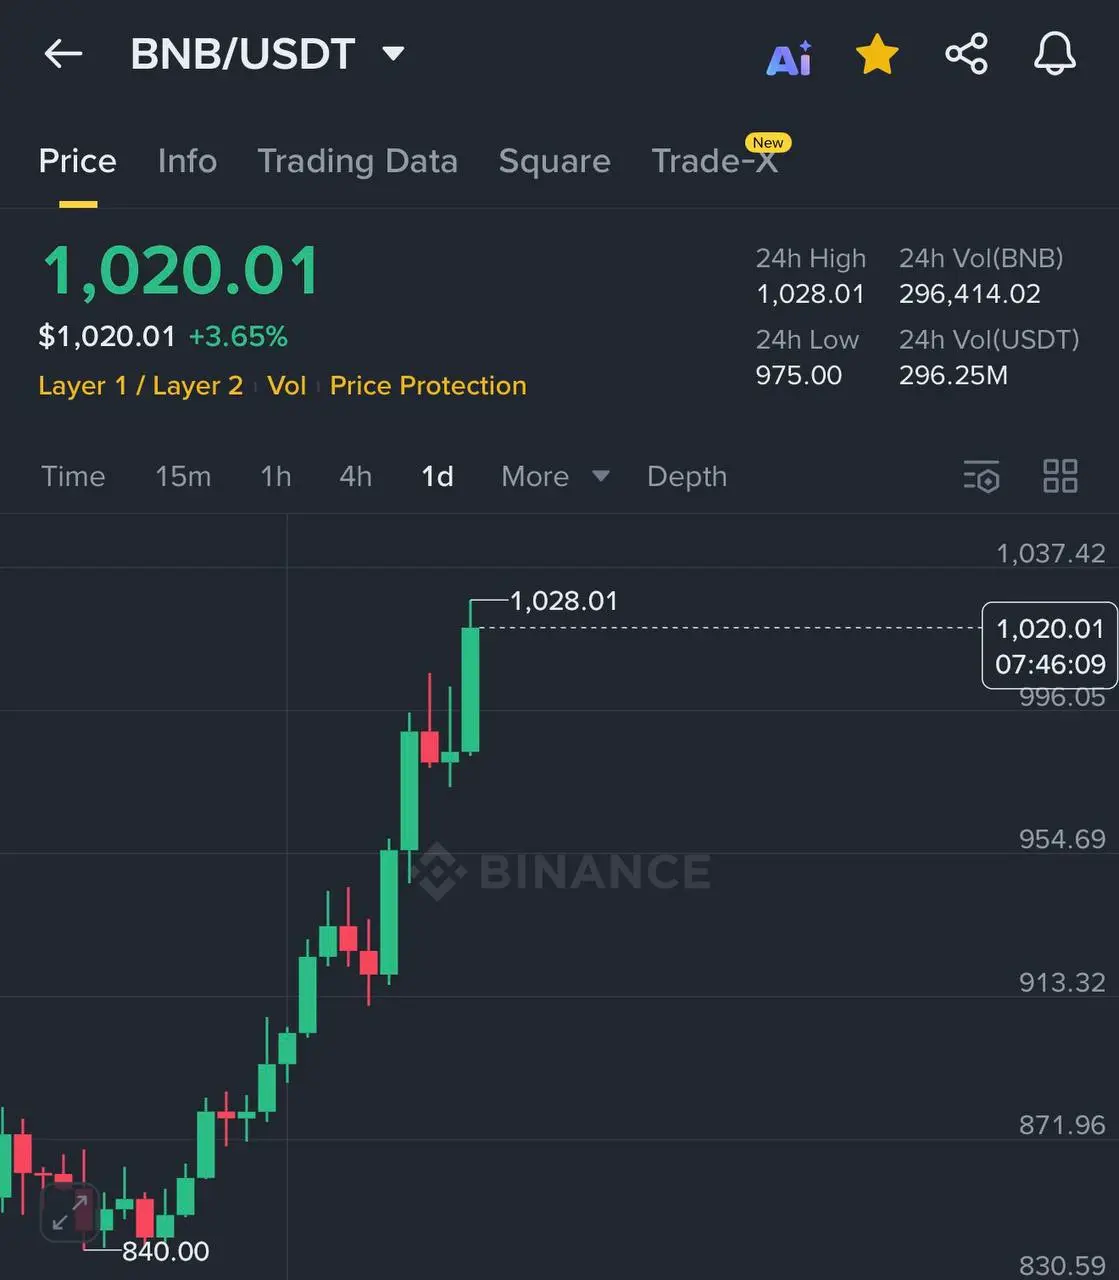Viewport: 1119px width, 1280px height.
Task: Open the Trade-X tab
Action: pos(715,161)
